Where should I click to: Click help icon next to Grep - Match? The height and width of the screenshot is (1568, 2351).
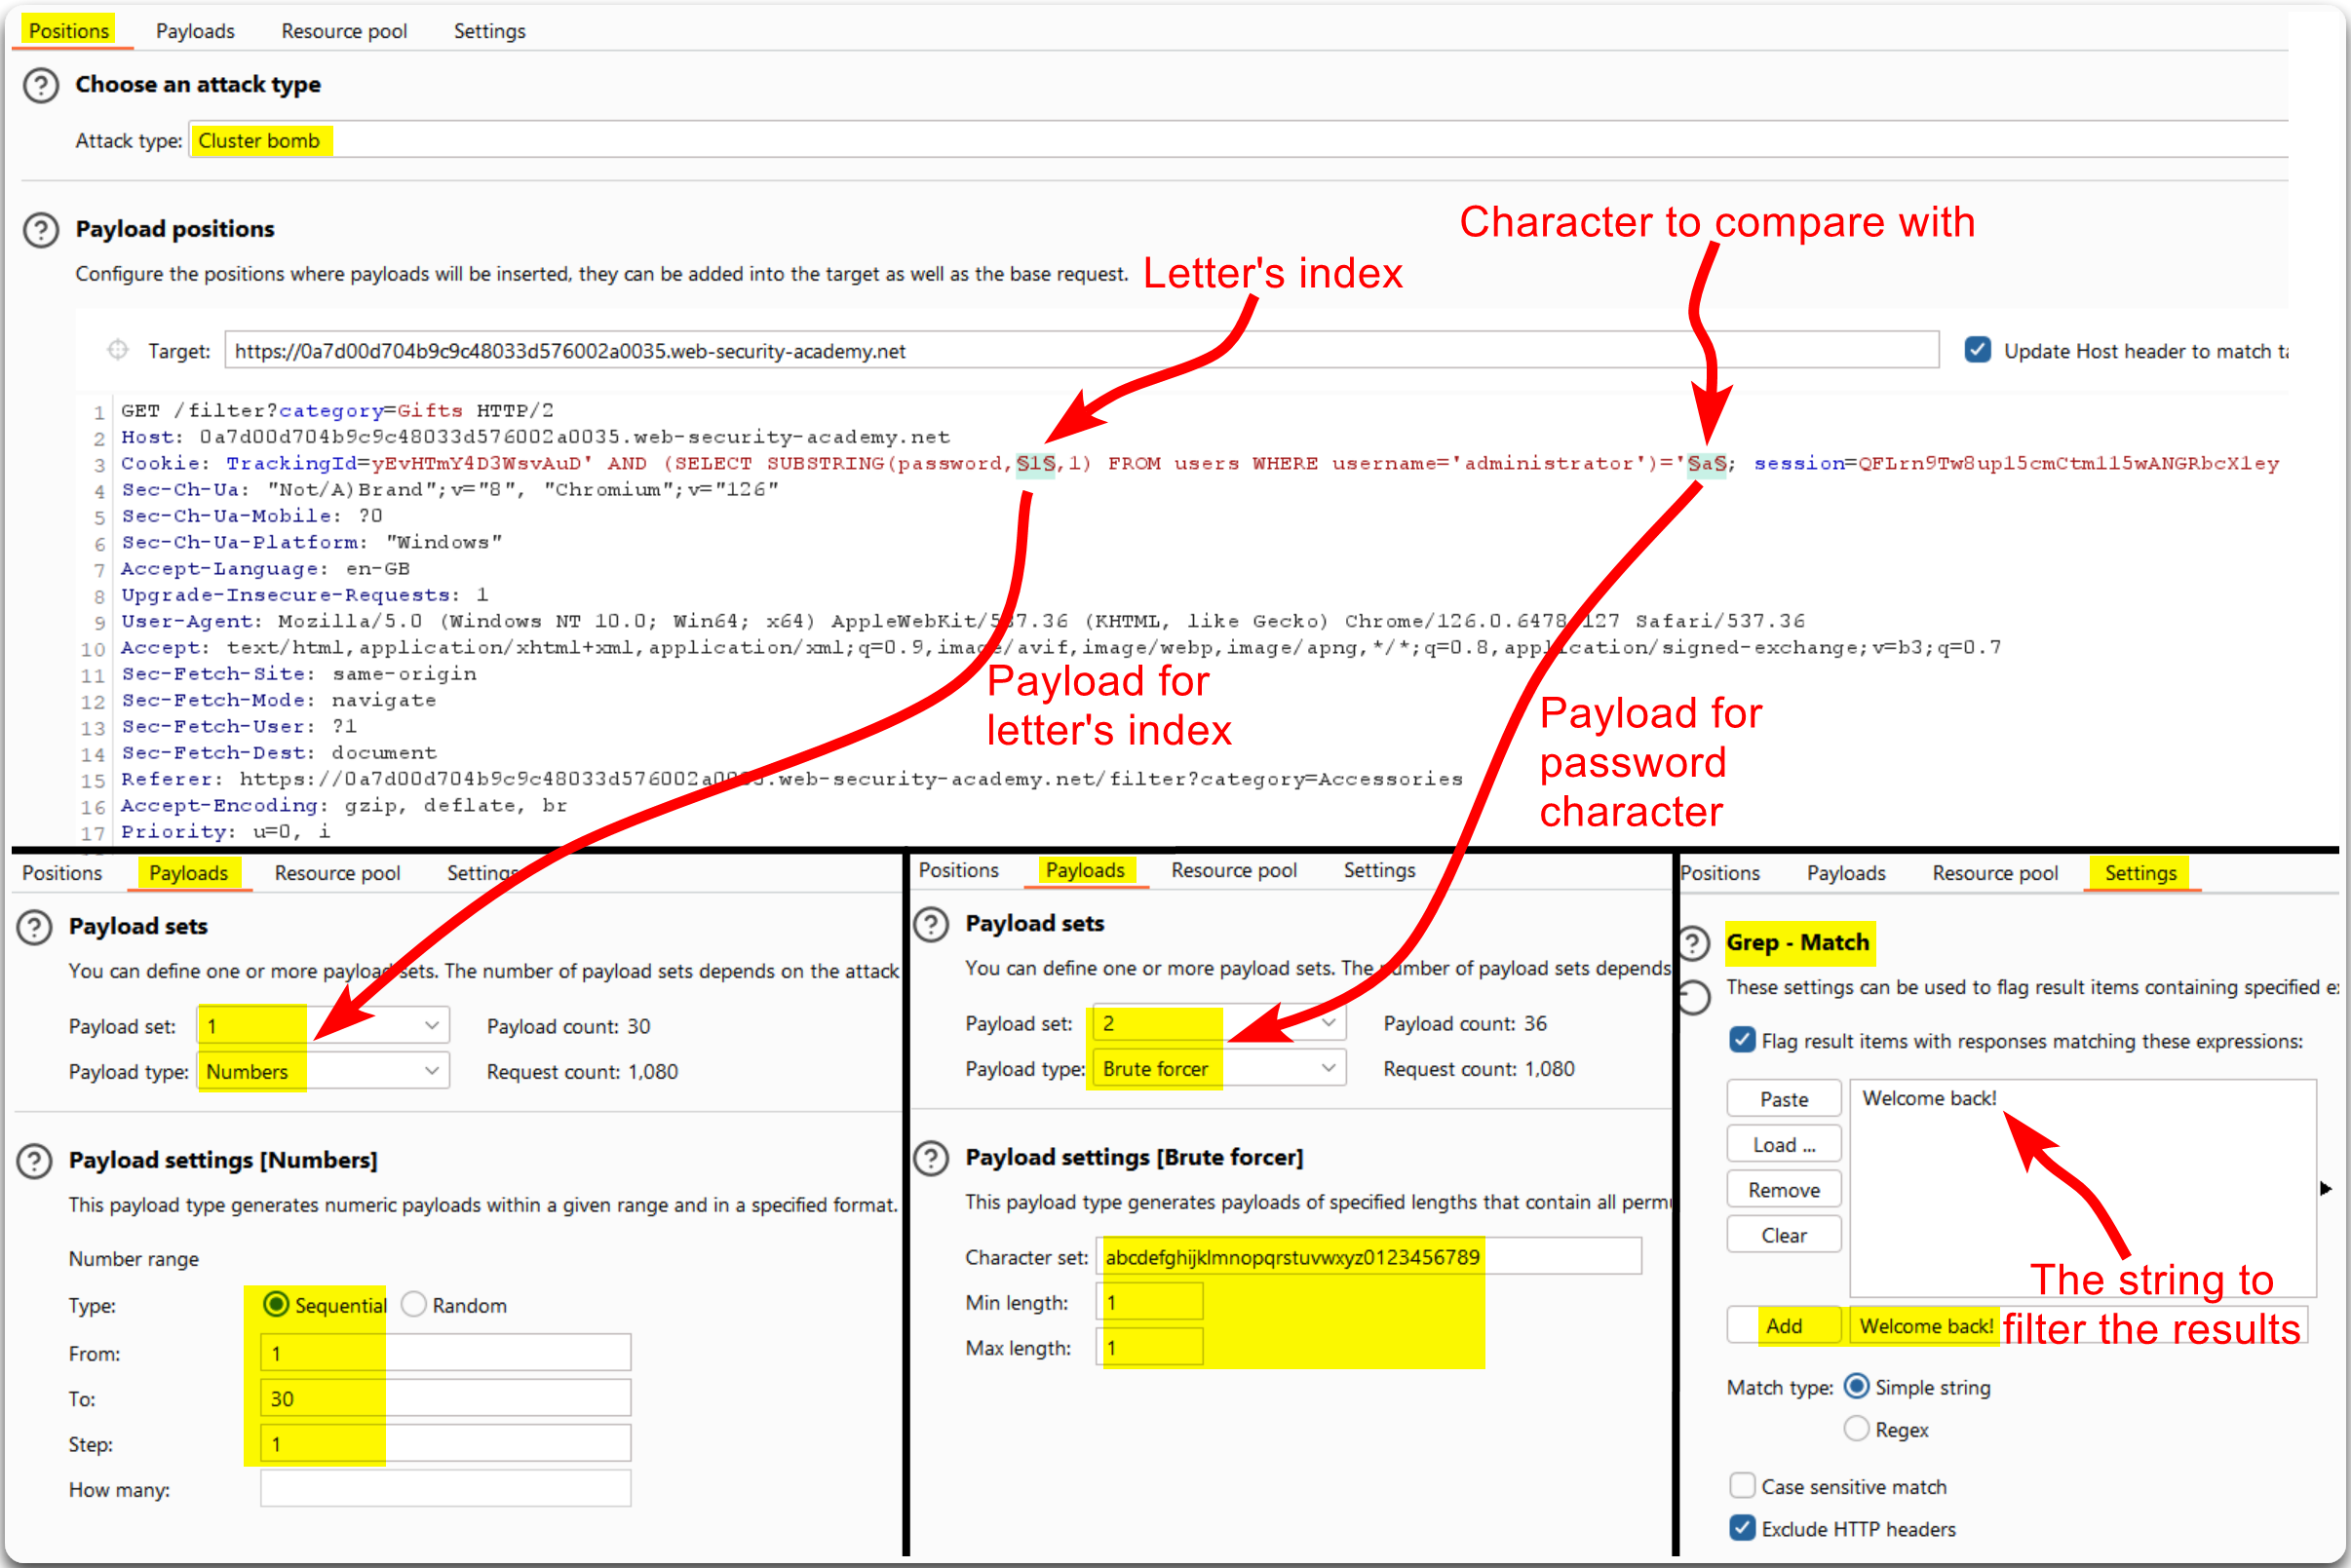1693,943
